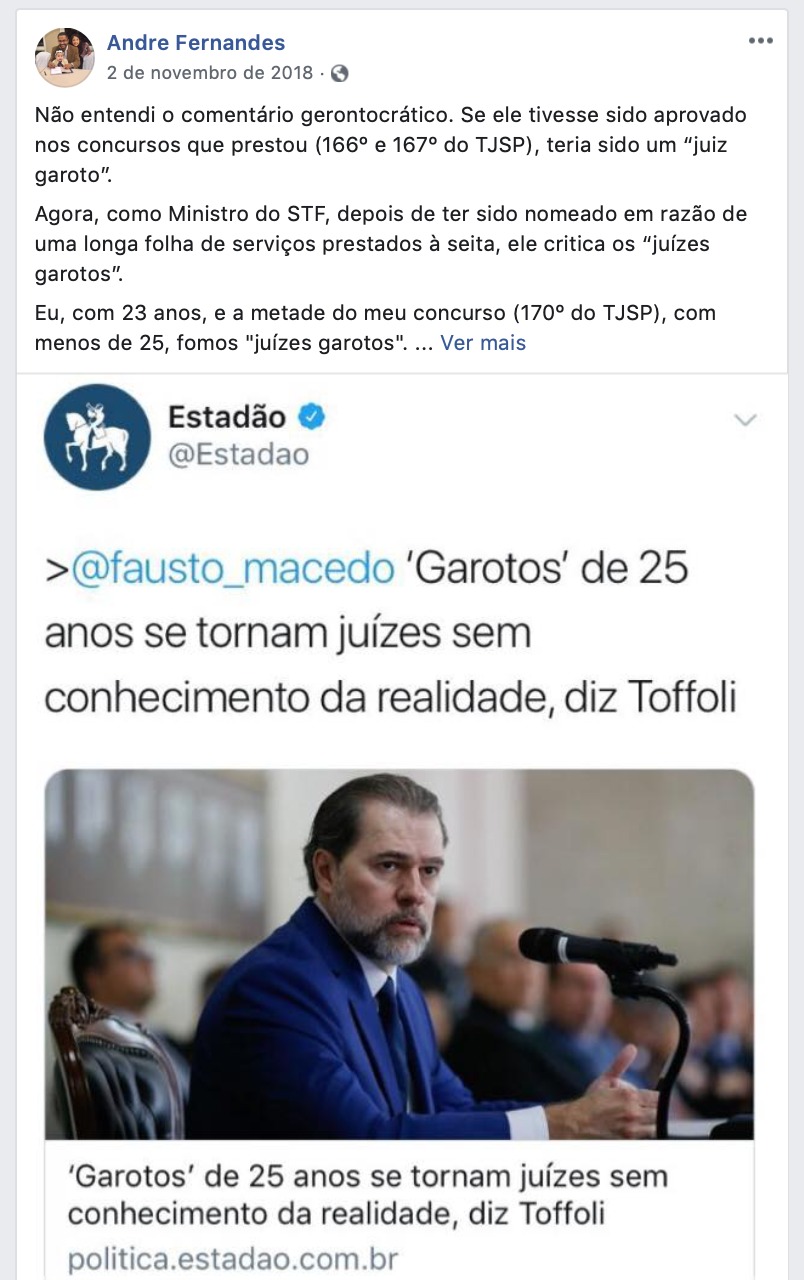Open the Toffoli photo in the tweet
This screenshot has height=1280, width=804.
point(399,954)
